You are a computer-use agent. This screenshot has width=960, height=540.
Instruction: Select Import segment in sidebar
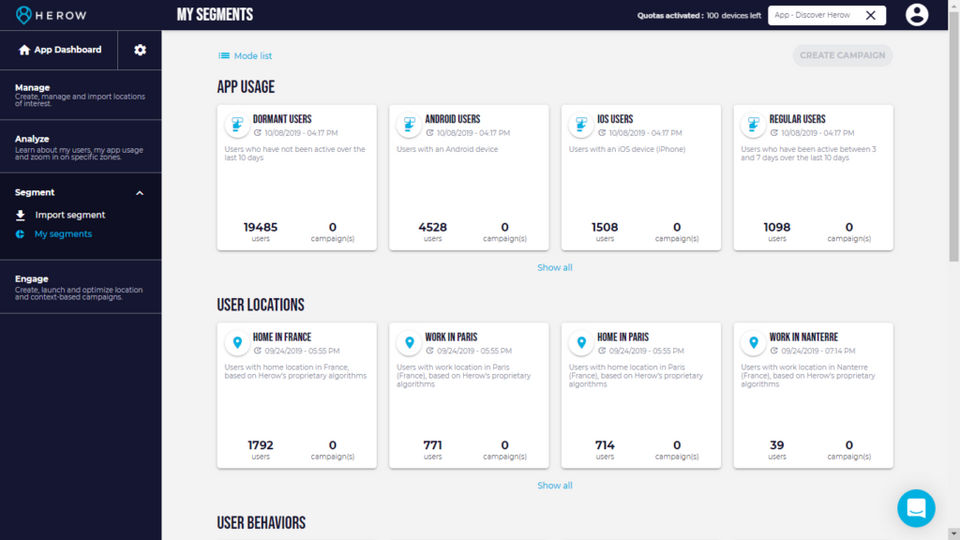coord(70,215)
